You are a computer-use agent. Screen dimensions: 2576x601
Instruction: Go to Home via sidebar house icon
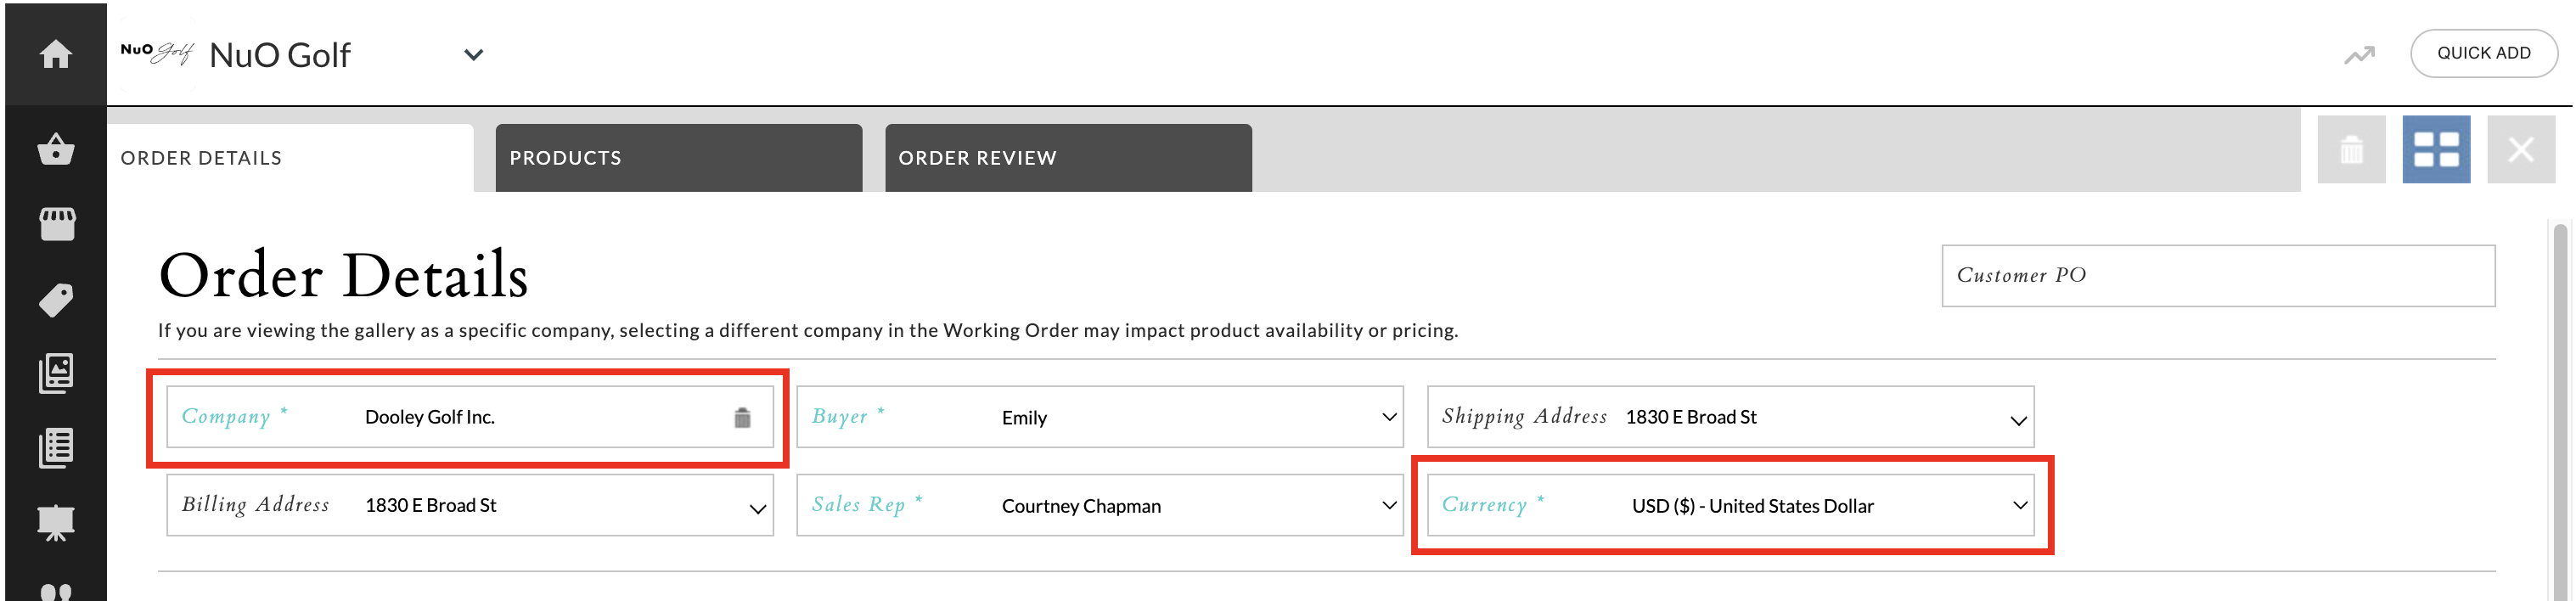[x=56, y=54]
